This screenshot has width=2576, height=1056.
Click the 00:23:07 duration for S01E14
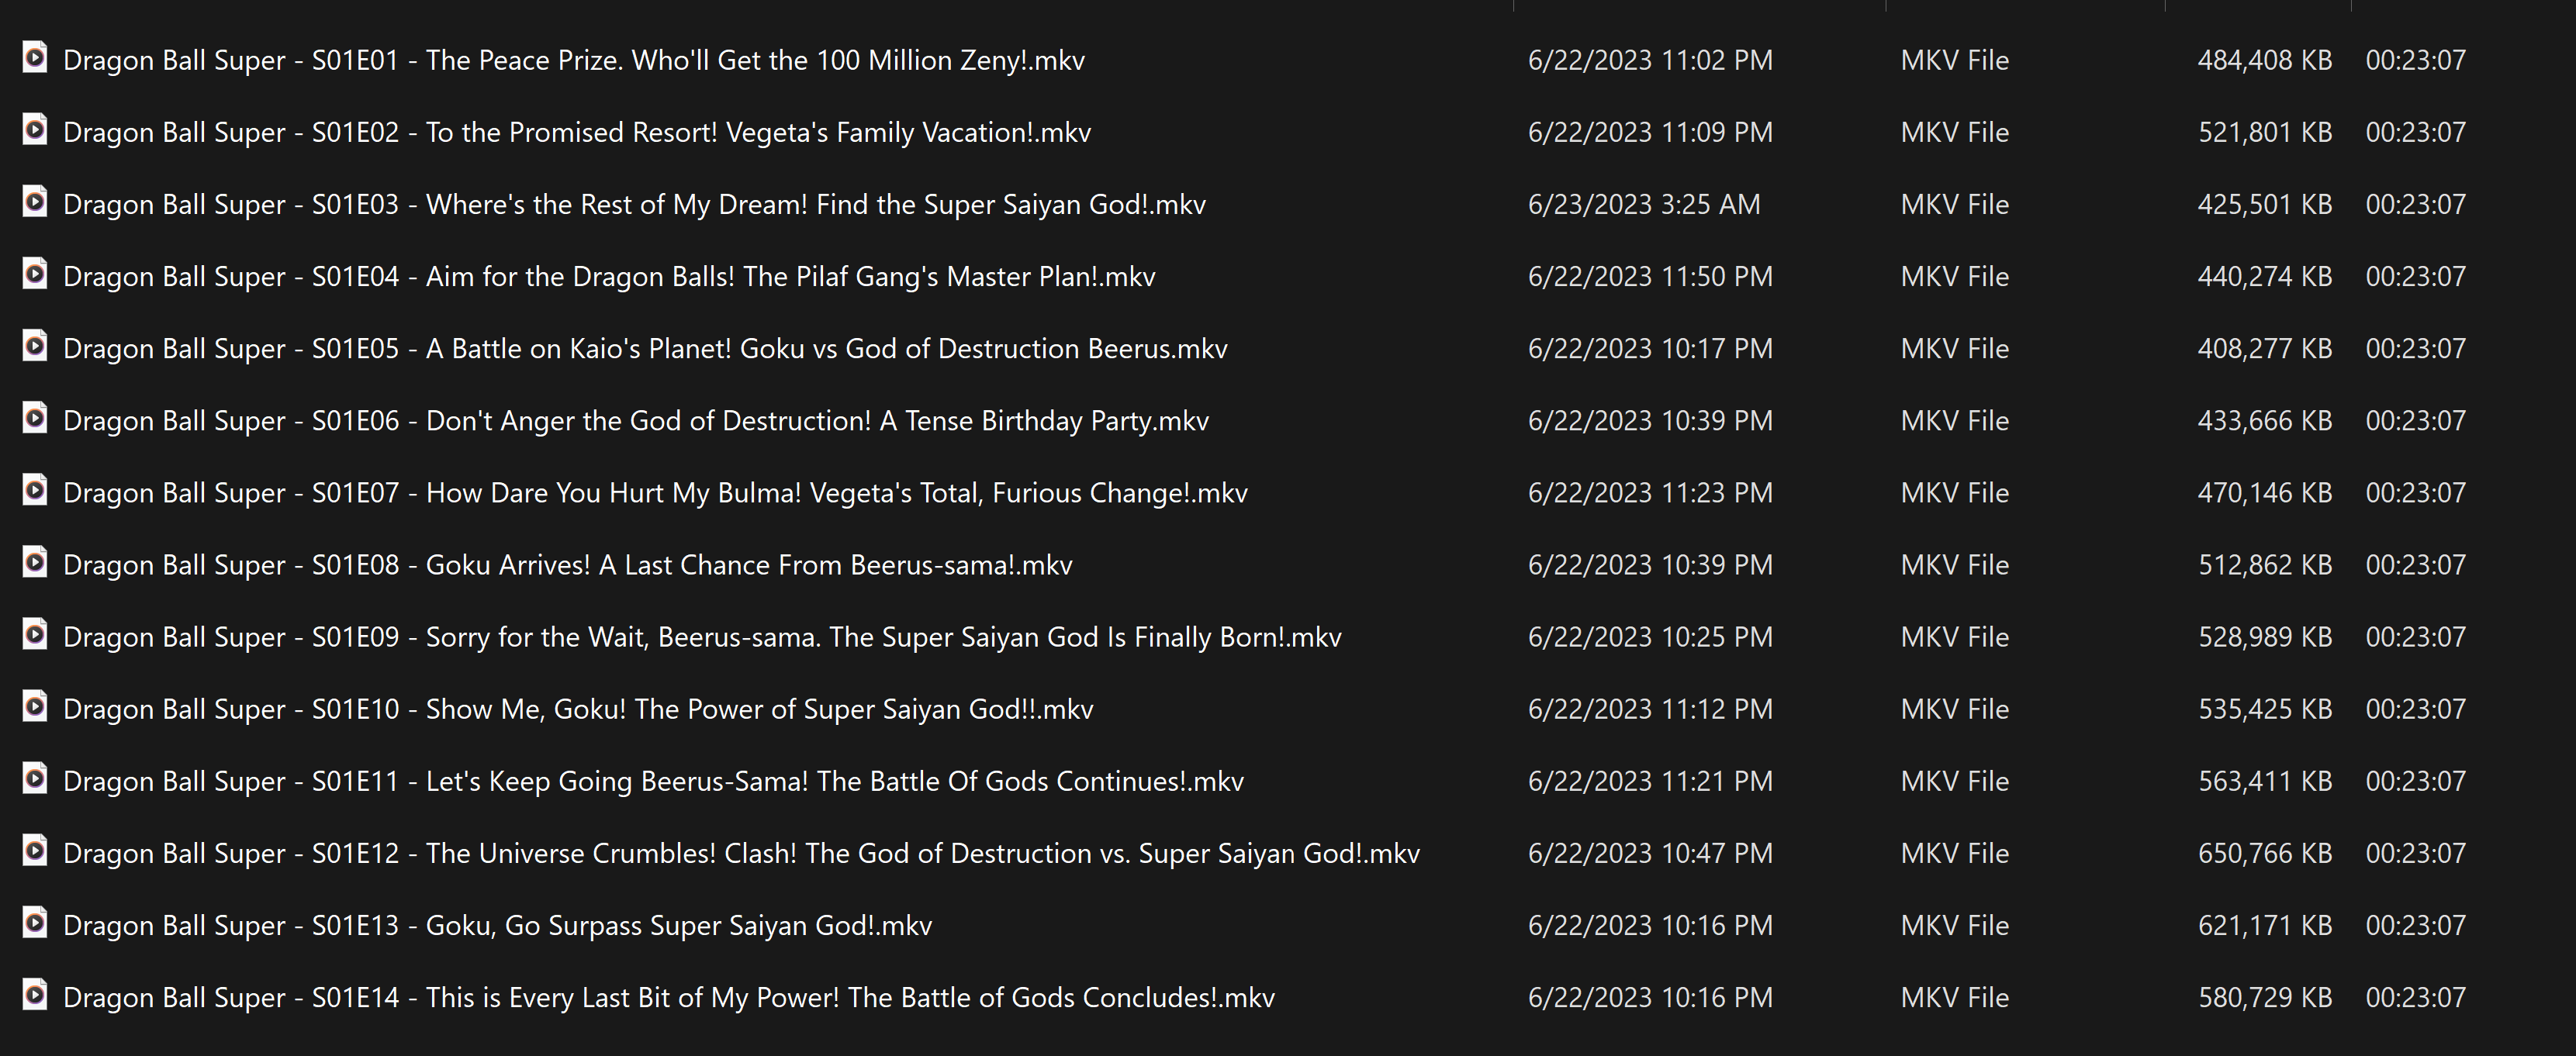point(2415,997)
